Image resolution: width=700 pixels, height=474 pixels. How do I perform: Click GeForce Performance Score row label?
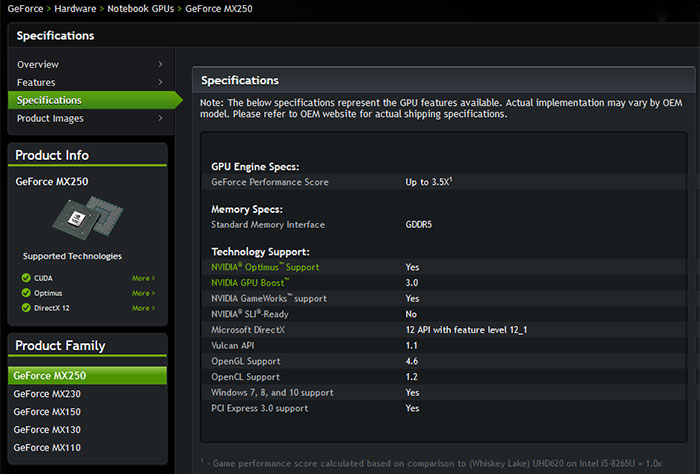pos(270,182)
